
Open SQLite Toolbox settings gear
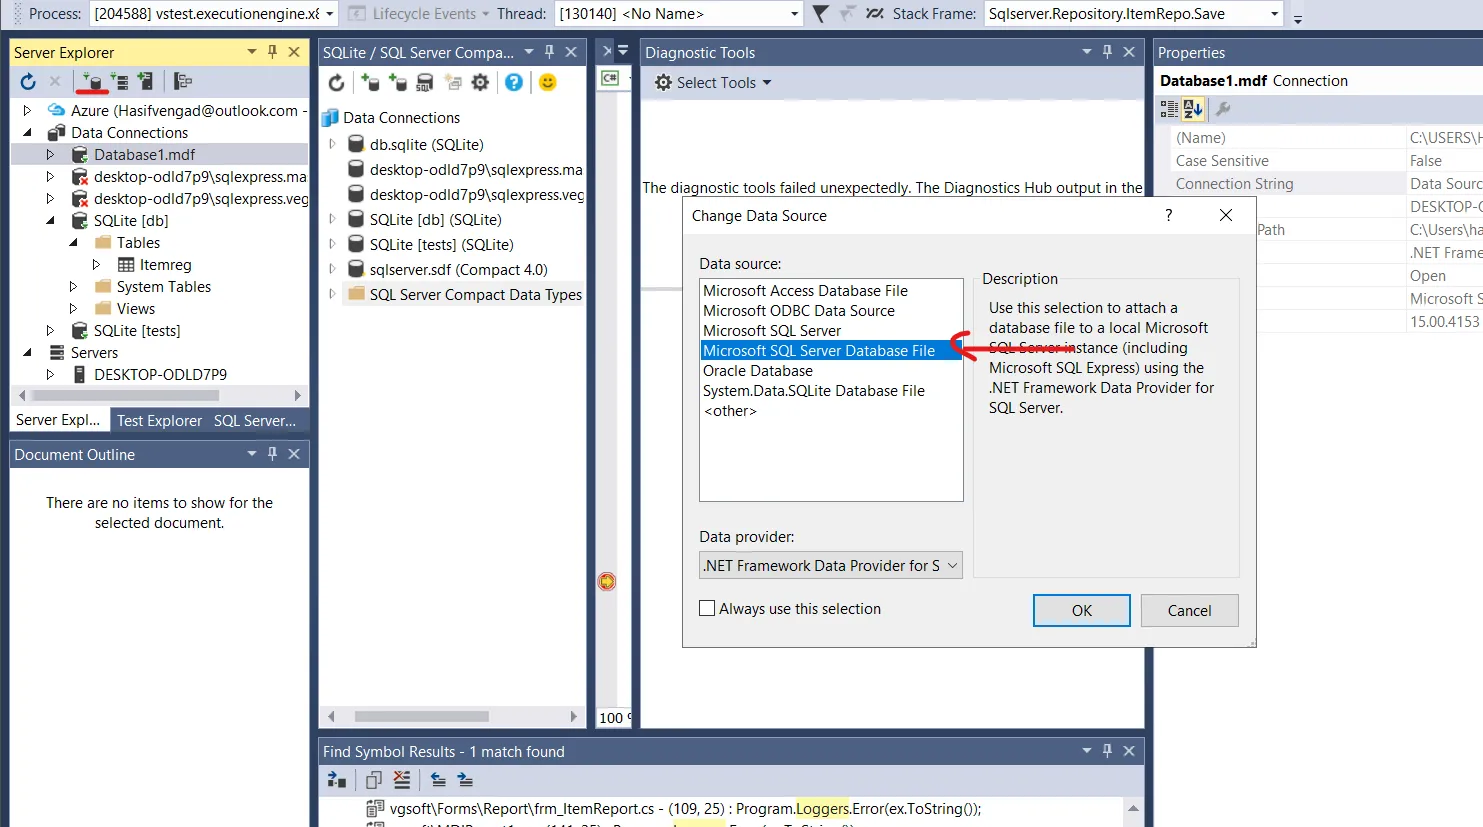click(481, 83)
